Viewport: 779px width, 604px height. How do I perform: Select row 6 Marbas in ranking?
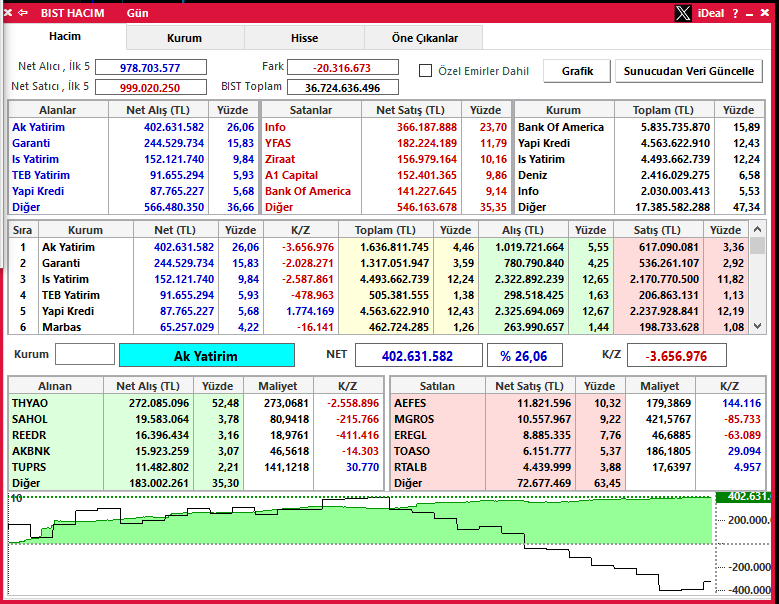(x=378, y=327)
